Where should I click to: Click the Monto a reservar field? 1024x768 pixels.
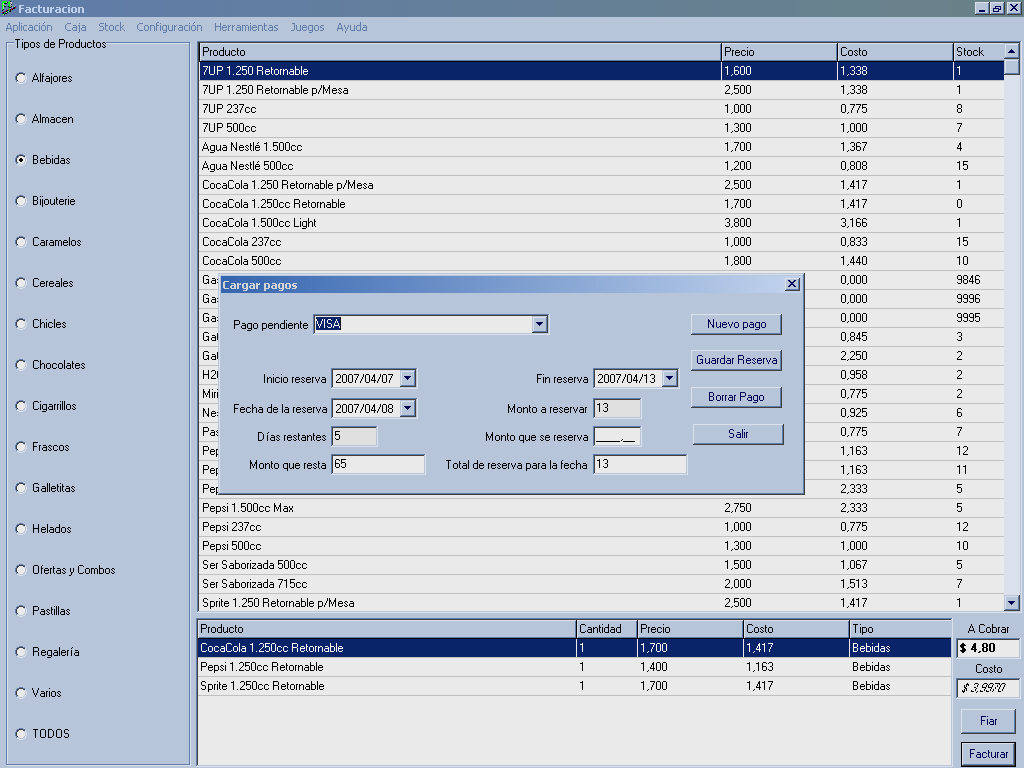[x=617, y=408]
